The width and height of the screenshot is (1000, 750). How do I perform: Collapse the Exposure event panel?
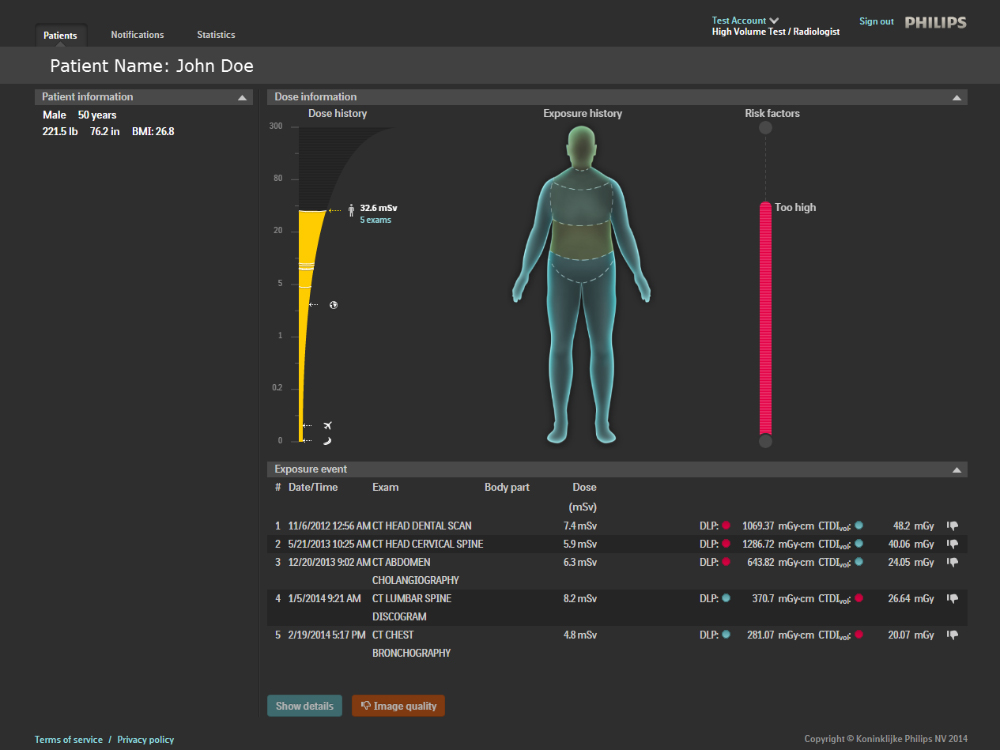(957, 470)
